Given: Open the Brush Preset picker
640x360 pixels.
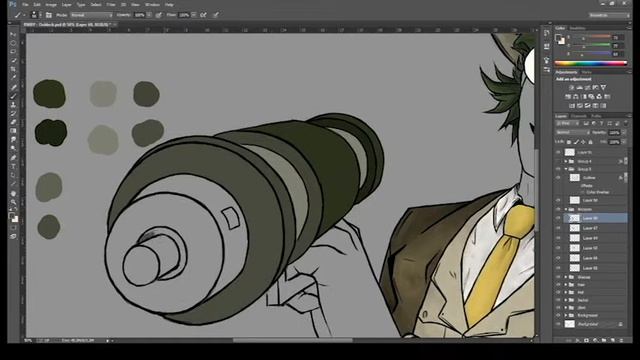Looking at the screenshot, I should 35,15.
